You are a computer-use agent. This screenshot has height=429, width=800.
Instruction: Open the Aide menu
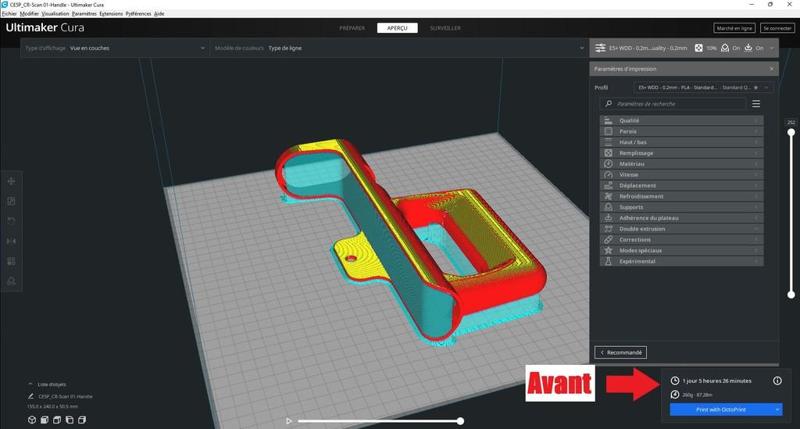159,14
